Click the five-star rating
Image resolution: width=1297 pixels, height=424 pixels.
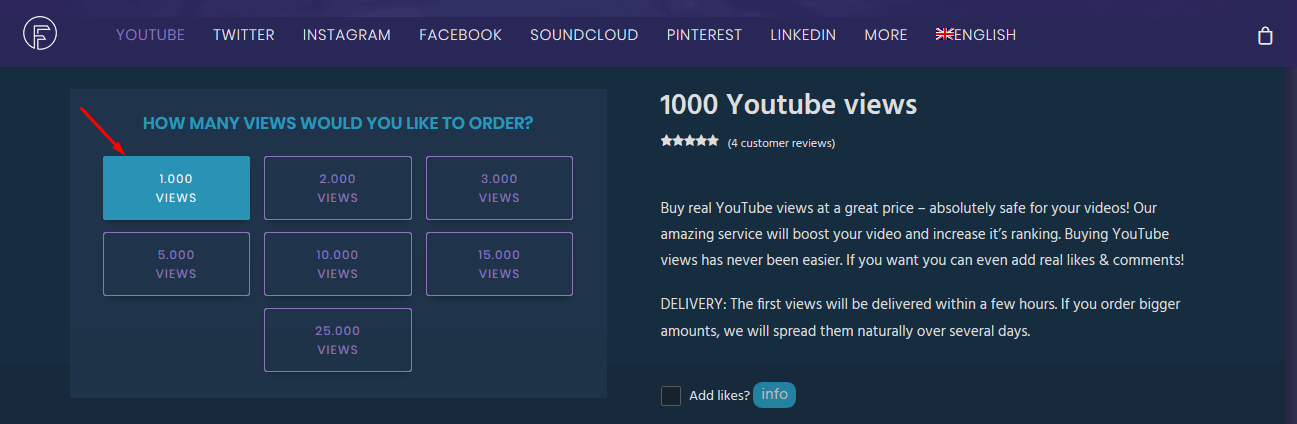point(689,141)
